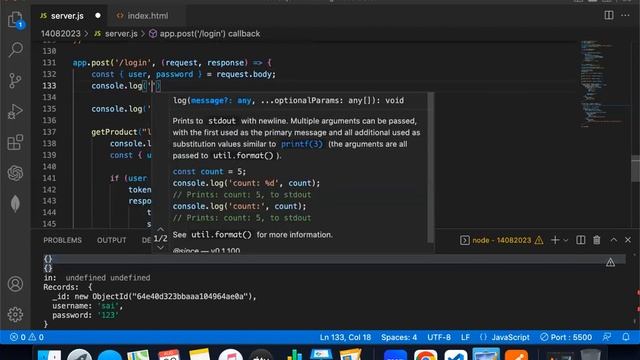Show previous signature with up arrow
Screen dimensions: 640x360
160,230
